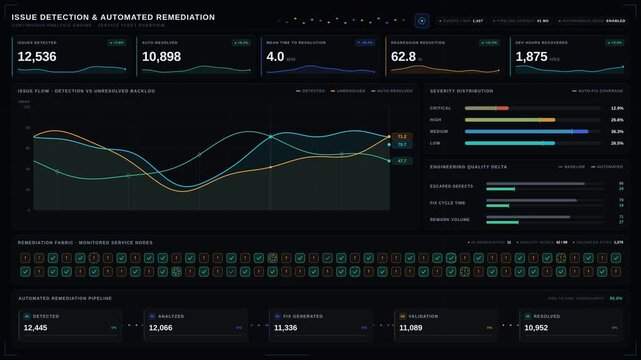Click the last warning node in bottom row
This screenshot has height=360, width=641.
click(616, 271)
